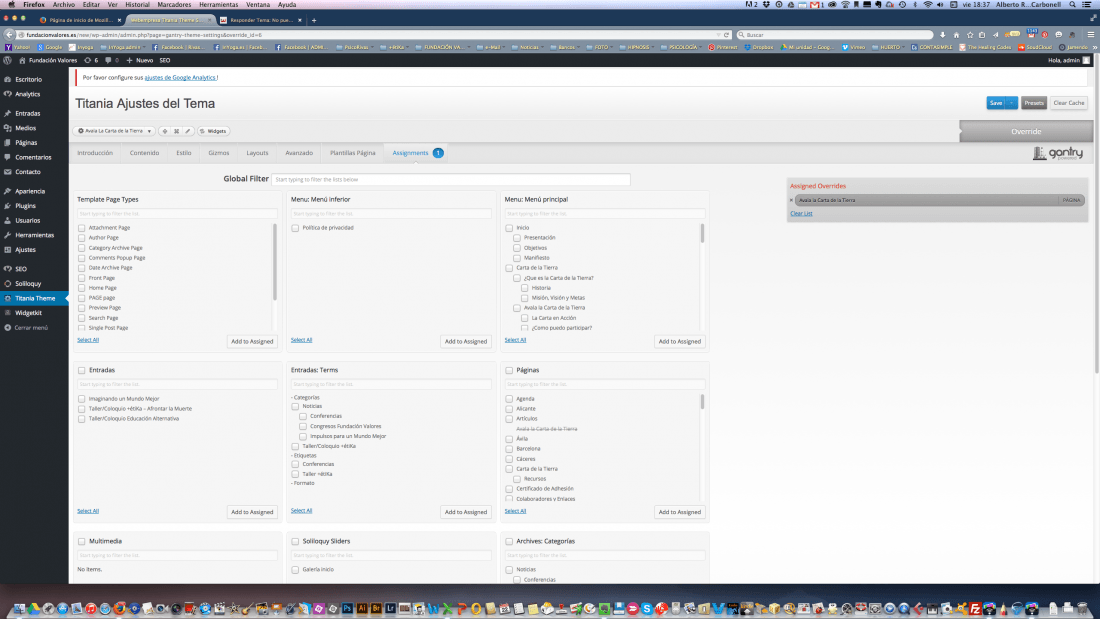Open Analytics in the sidebar
The width and height of the screenshot is (1100, 619).
[27, 94]
